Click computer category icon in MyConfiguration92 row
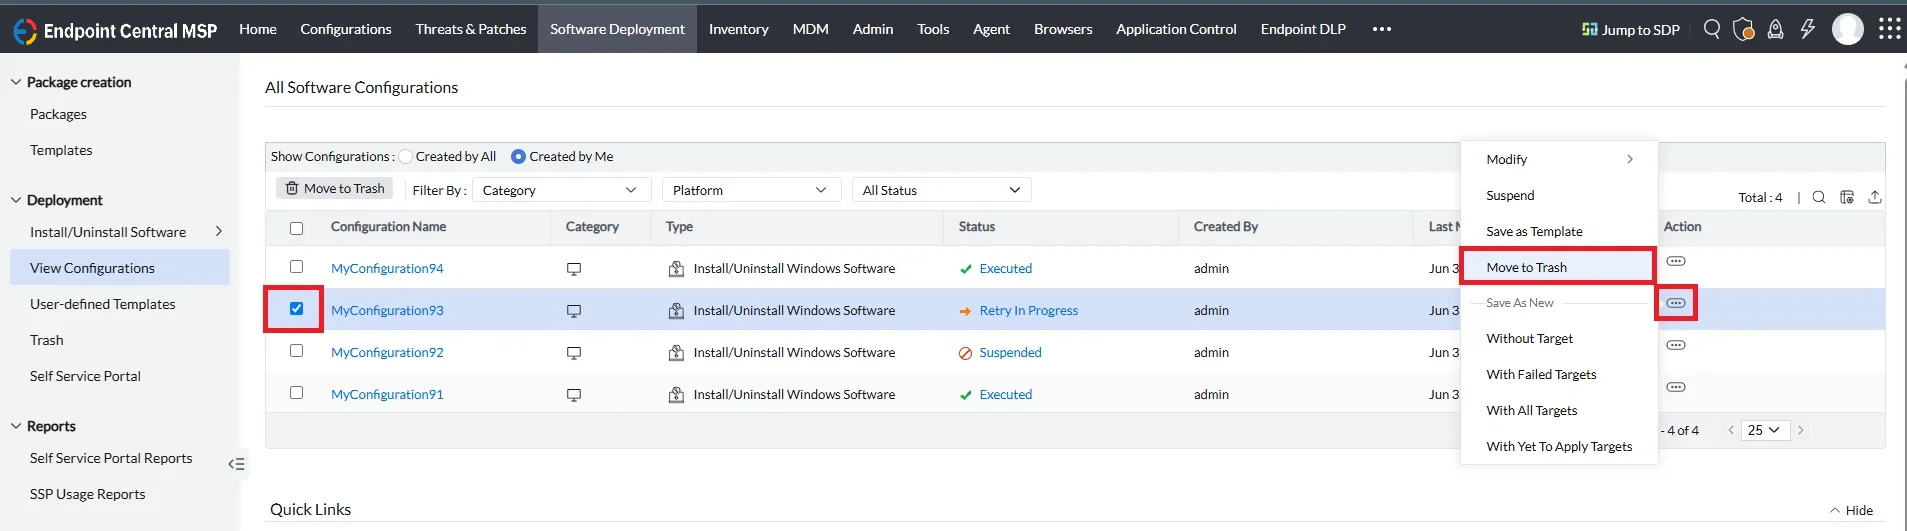Viewport: 1907px width, 531px height. click(574, 353)
